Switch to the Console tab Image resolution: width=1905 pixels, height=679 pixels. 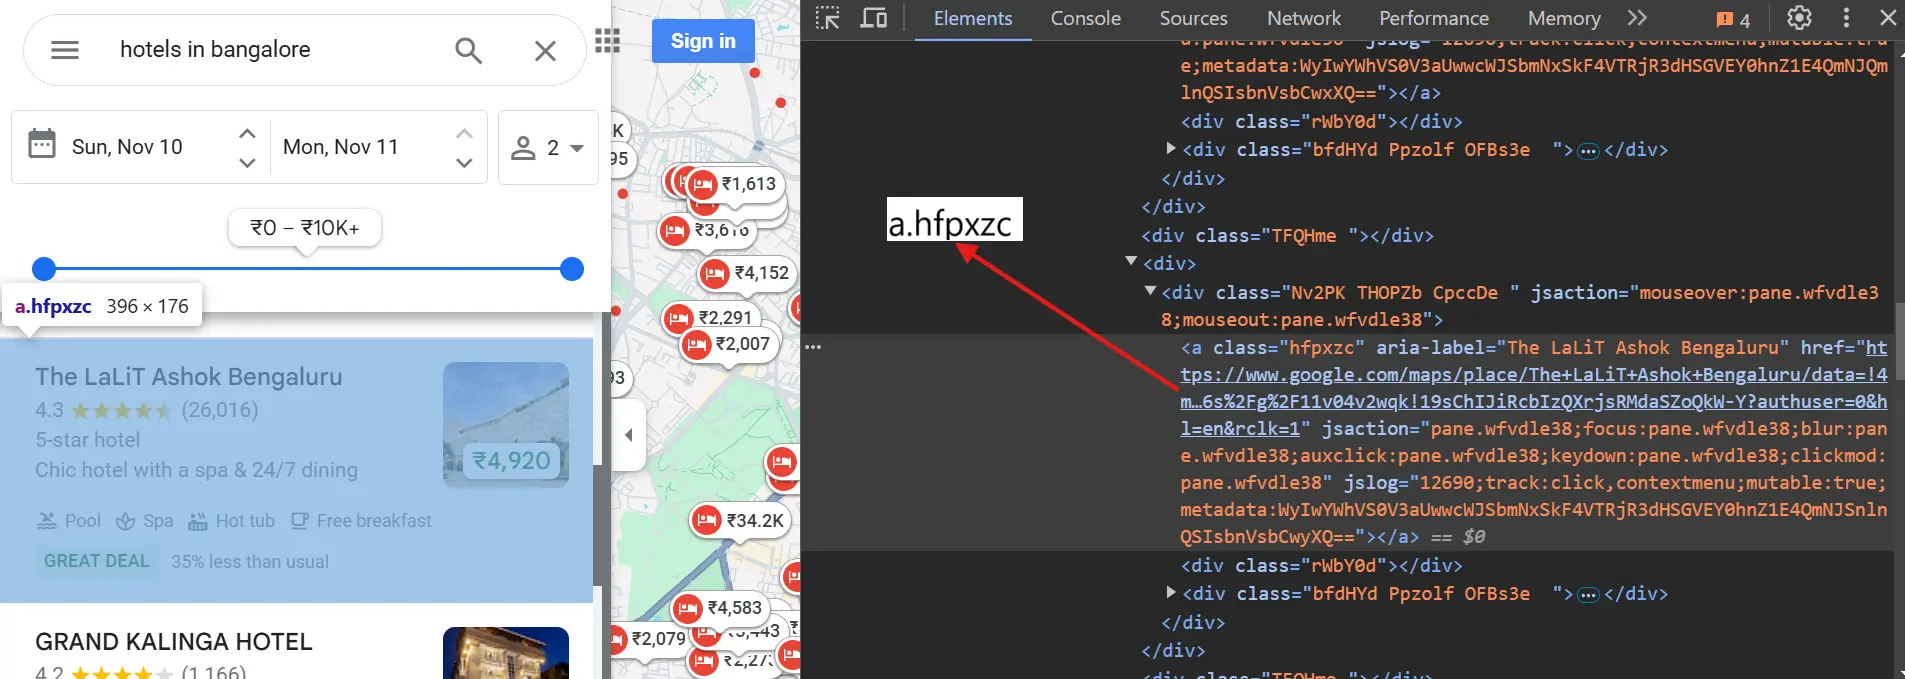pyautogui.click(x=1085, y=18)
